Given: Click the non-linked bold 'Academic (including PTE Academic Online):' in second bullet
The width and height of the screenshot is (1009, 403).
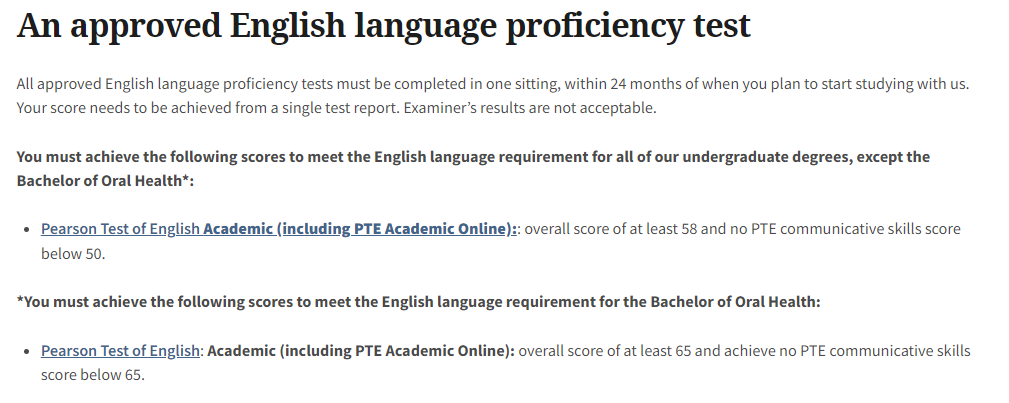Looking at the screenshot, I should (x=361, y=351).
